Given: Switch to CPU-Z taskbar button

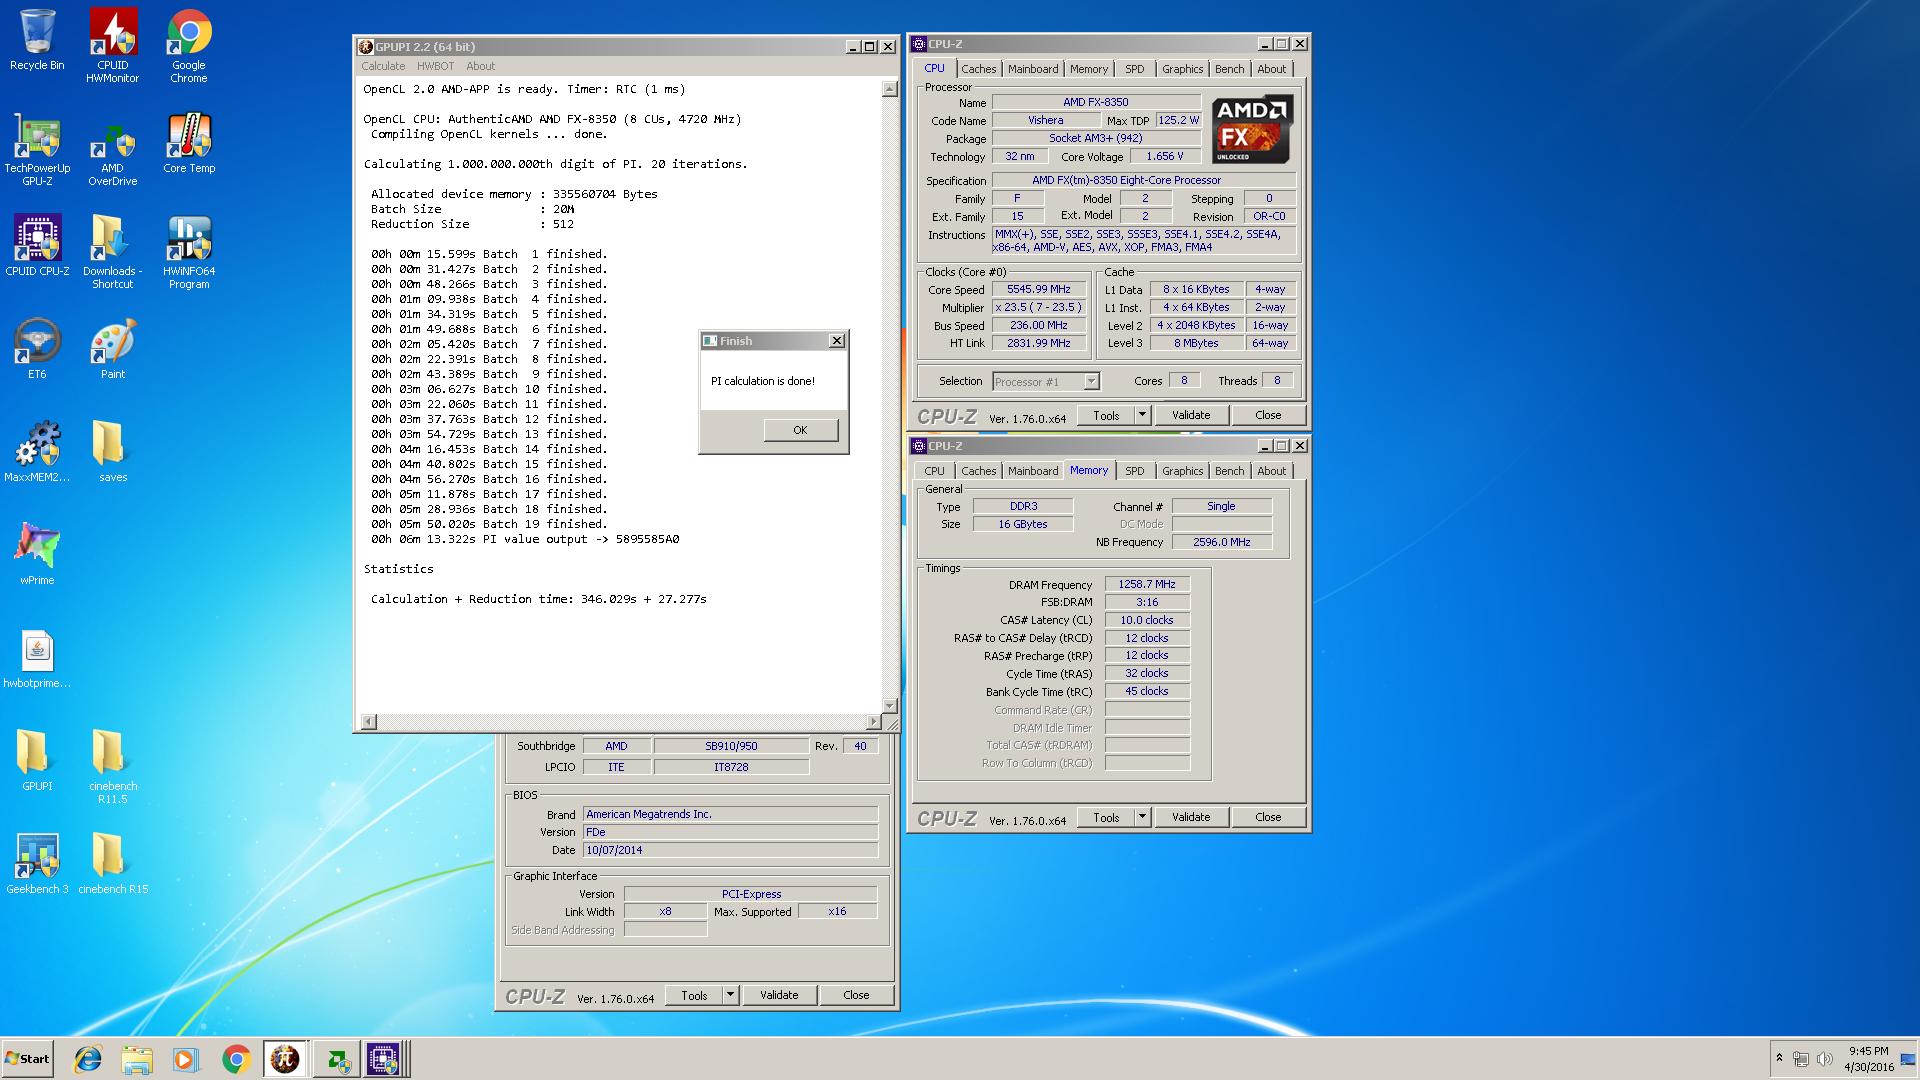Looking at the screenshot, I should 384,1059.
